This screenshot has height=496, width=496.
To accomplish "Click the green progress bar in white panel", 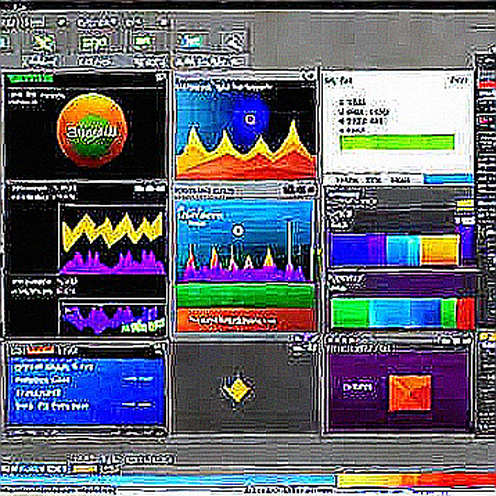I will click(x=397, y=142).
